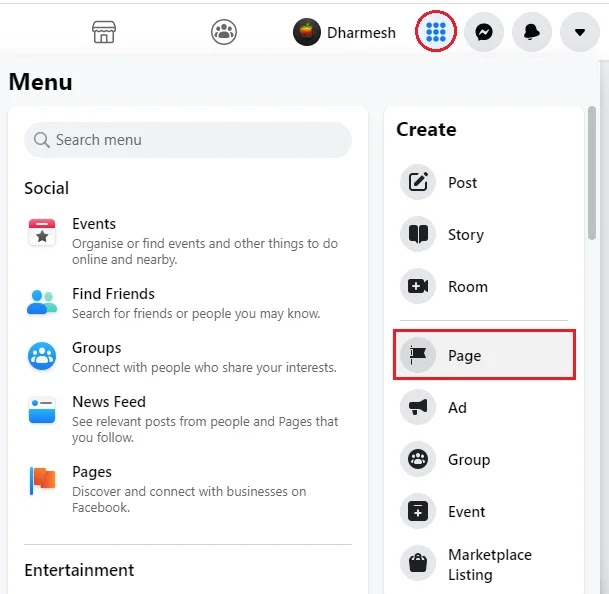Click the Story book icon
Screen dimensions: 609x594
418,234
